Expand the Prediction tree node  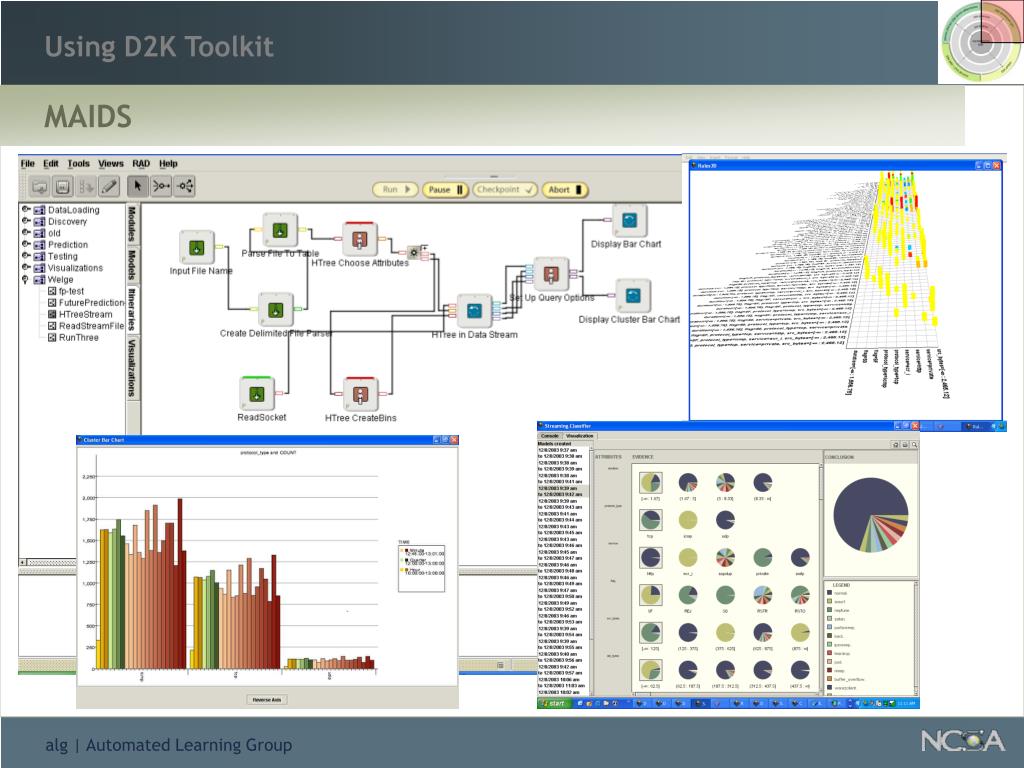pos(25,244)
